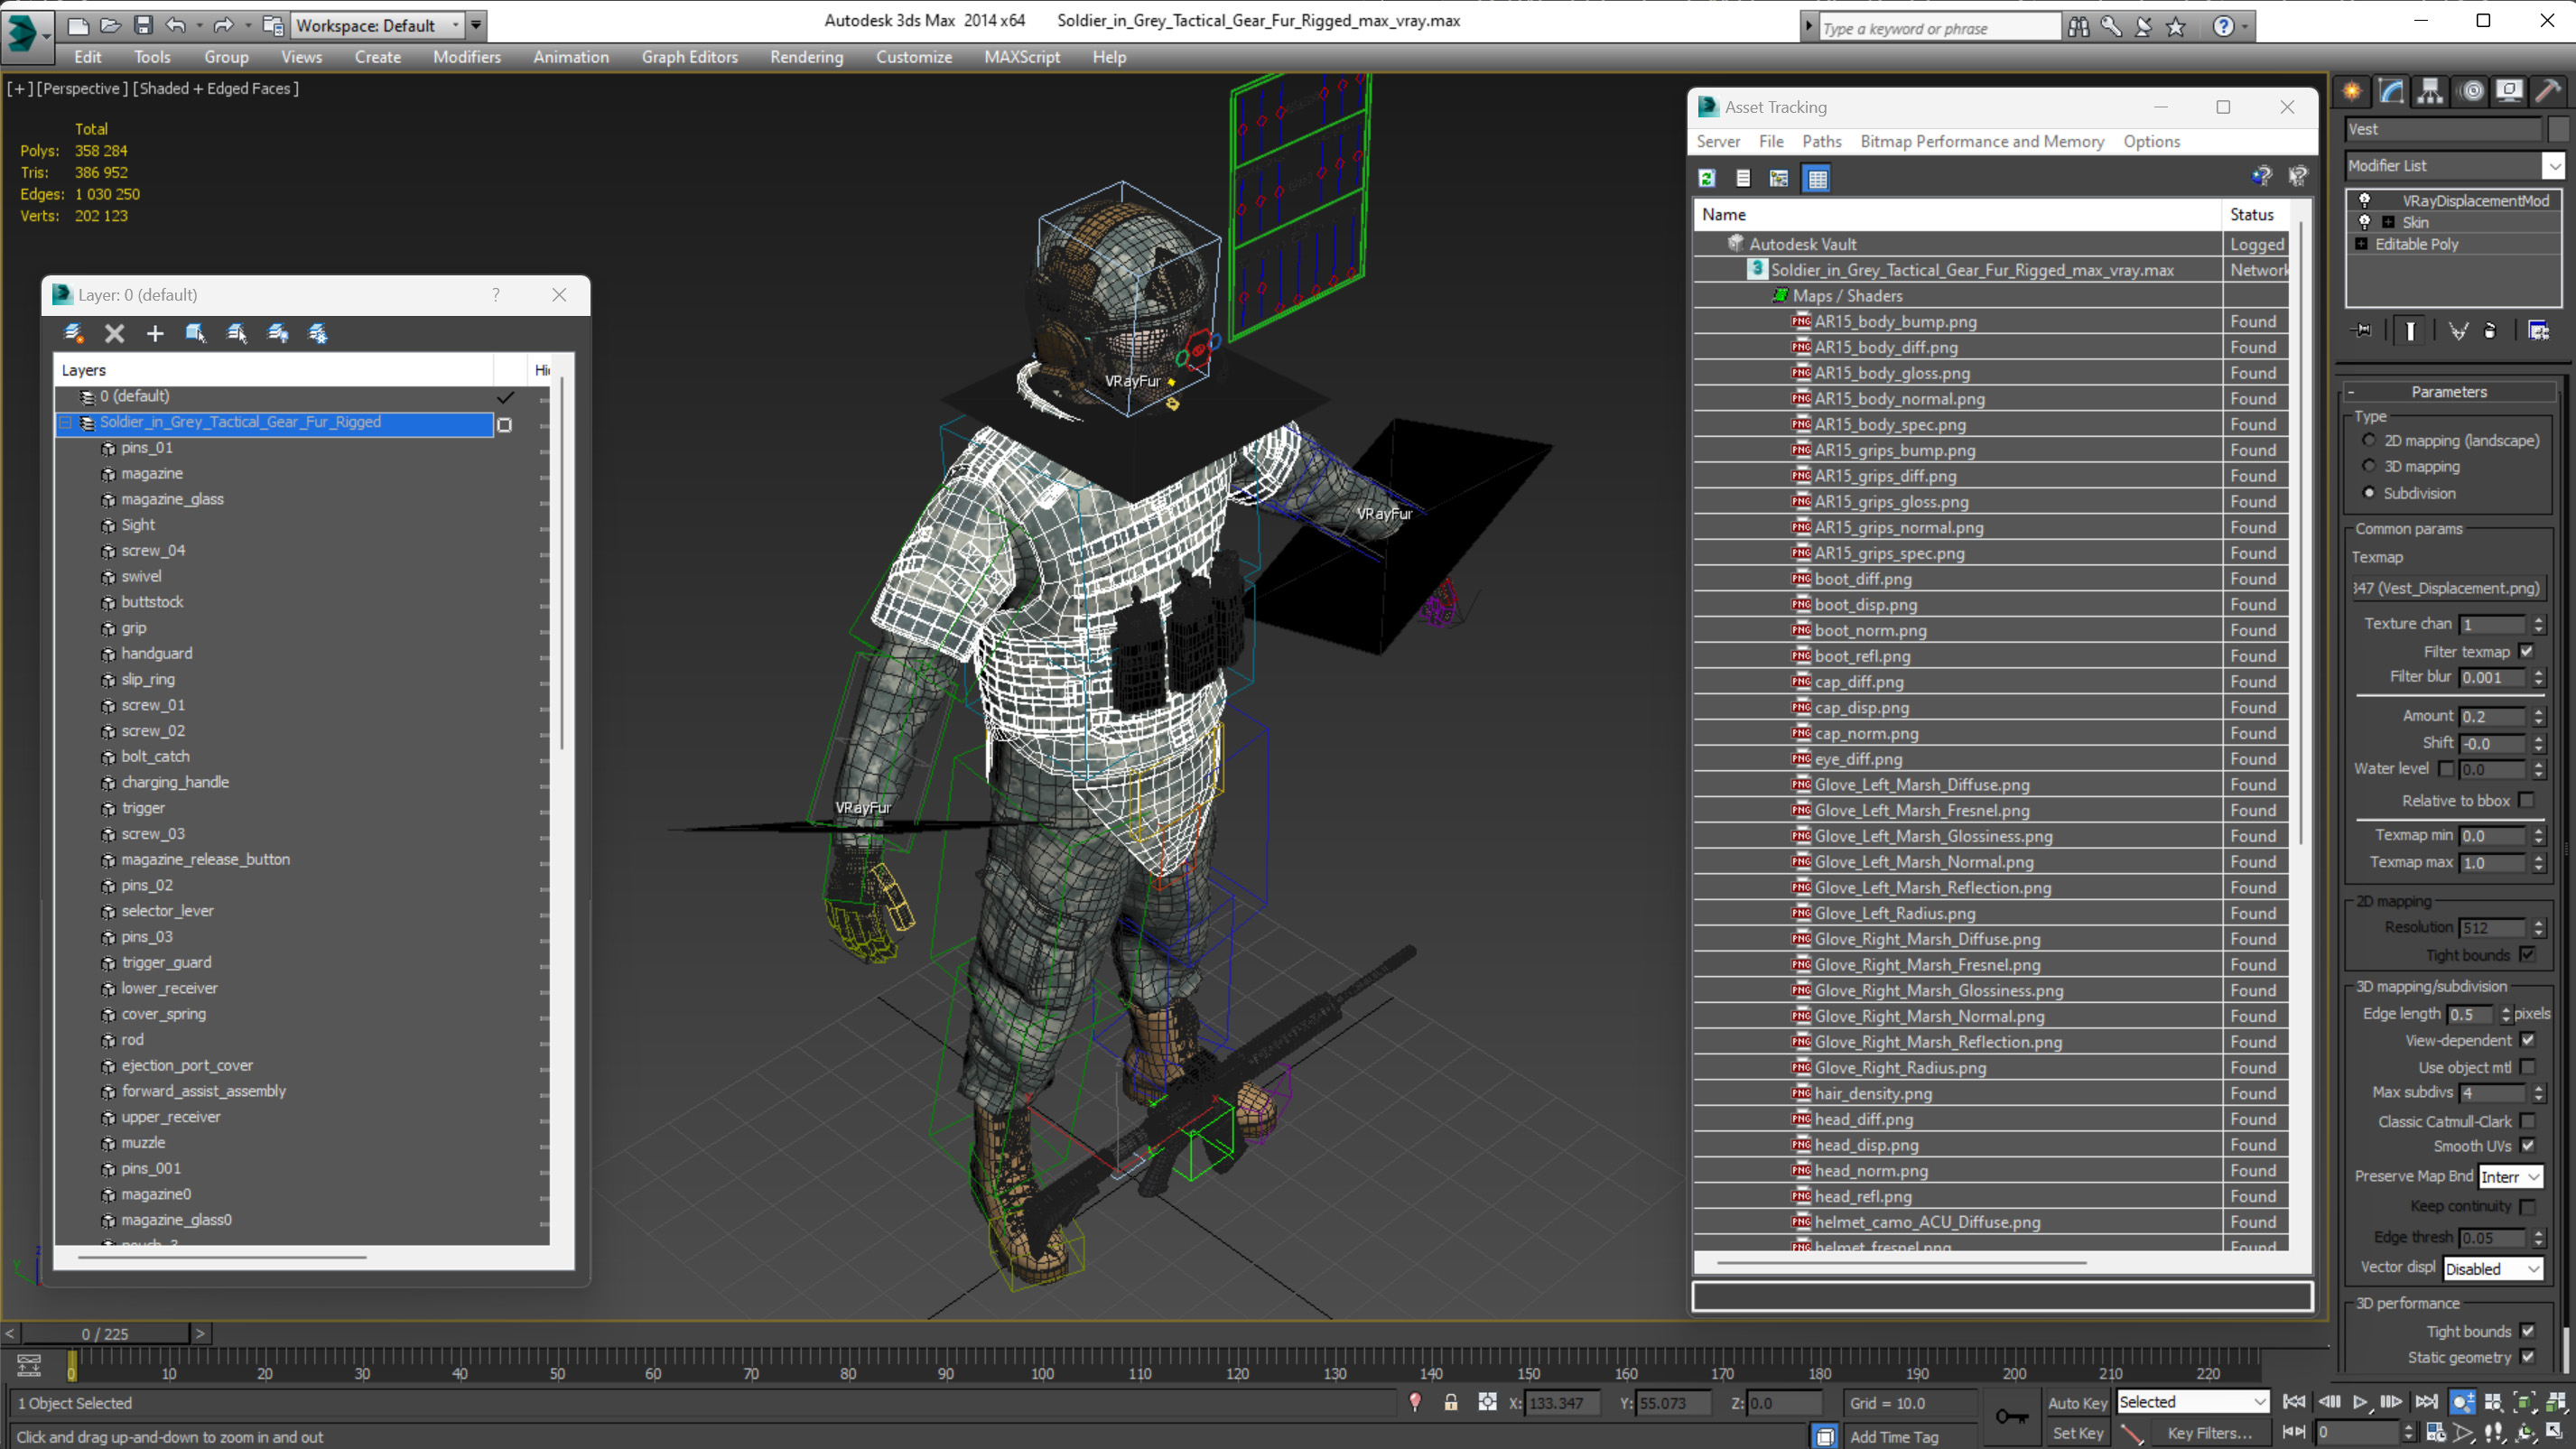This screenshot has height=1449, width=2576.
Task: Collapse the Parameters rollout
Action: click(x=2448, y=392)
